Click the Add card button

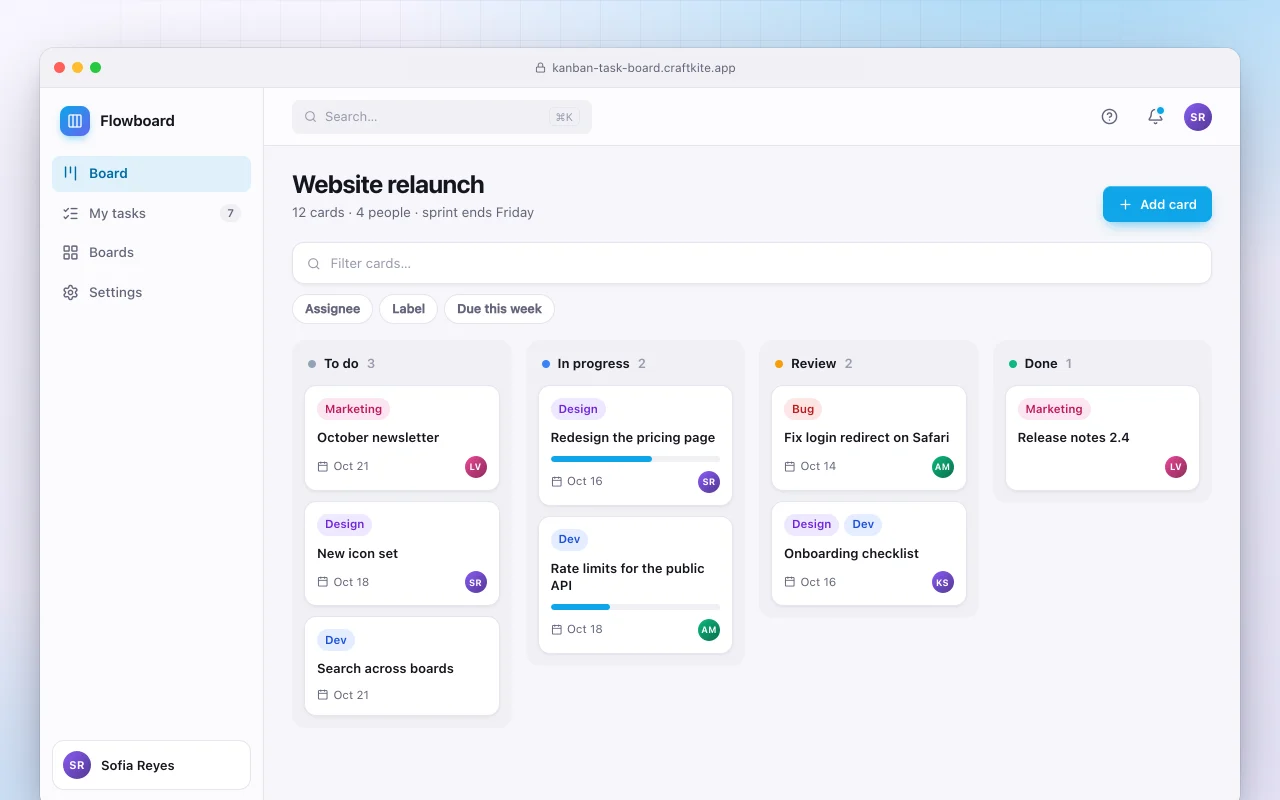(x=1157, y=204)
